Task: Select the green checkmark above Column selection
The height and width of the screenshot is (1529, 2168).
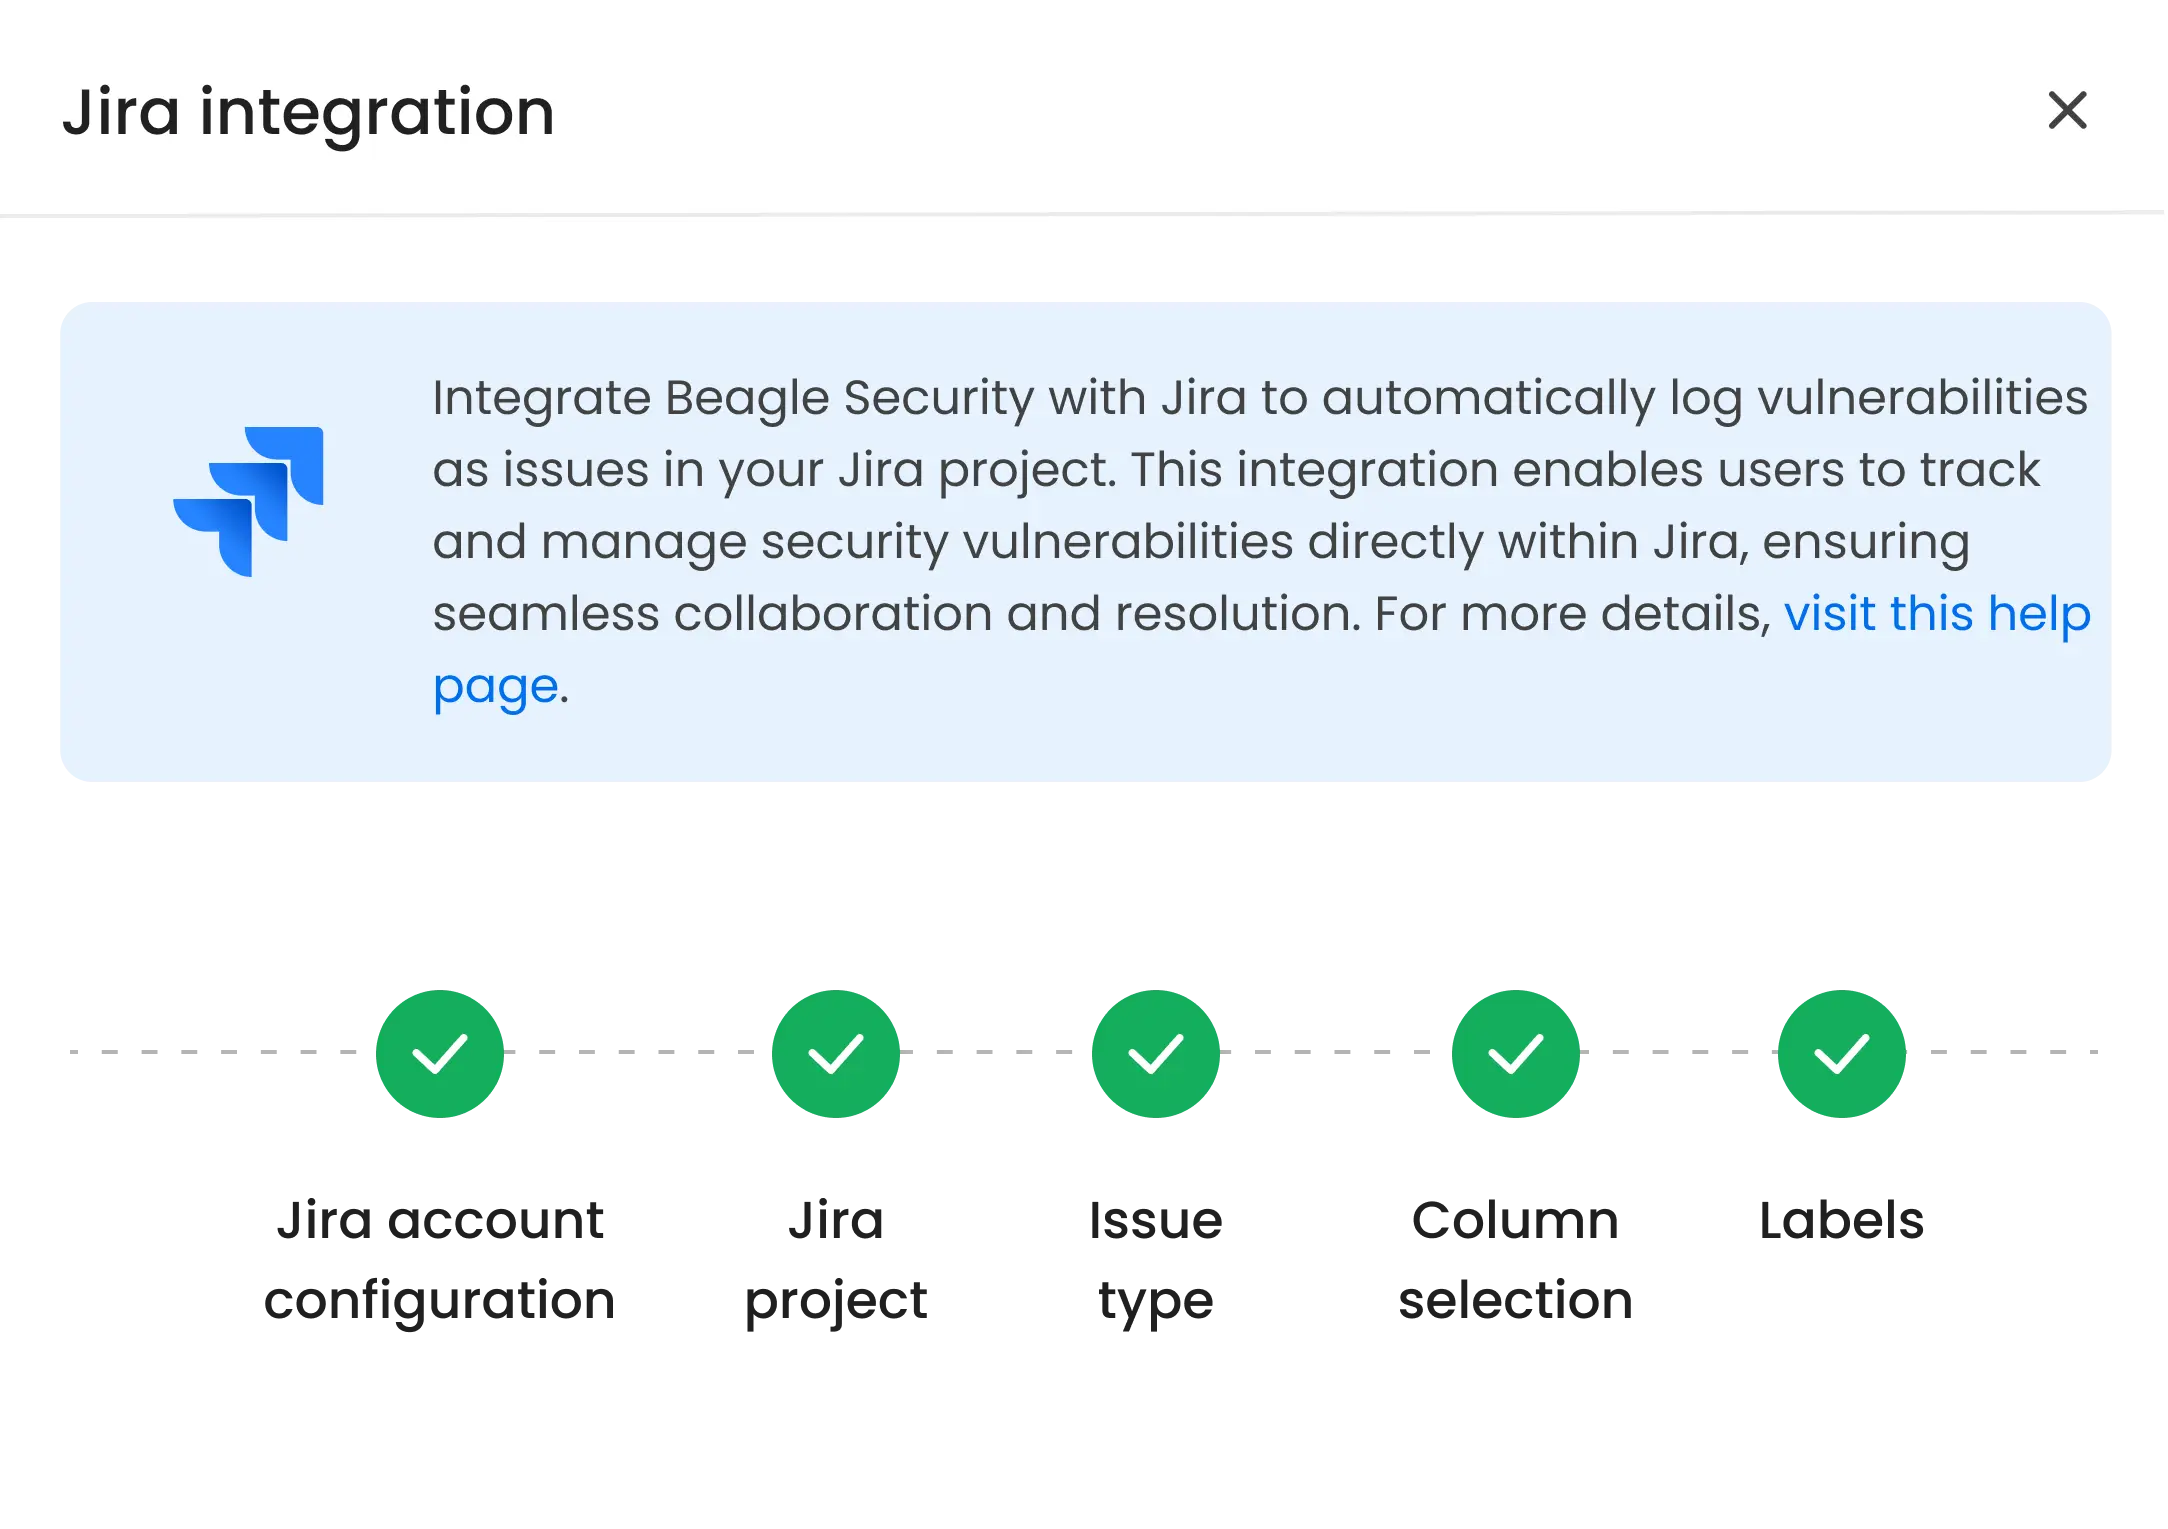Action: coord(1516,1053)
